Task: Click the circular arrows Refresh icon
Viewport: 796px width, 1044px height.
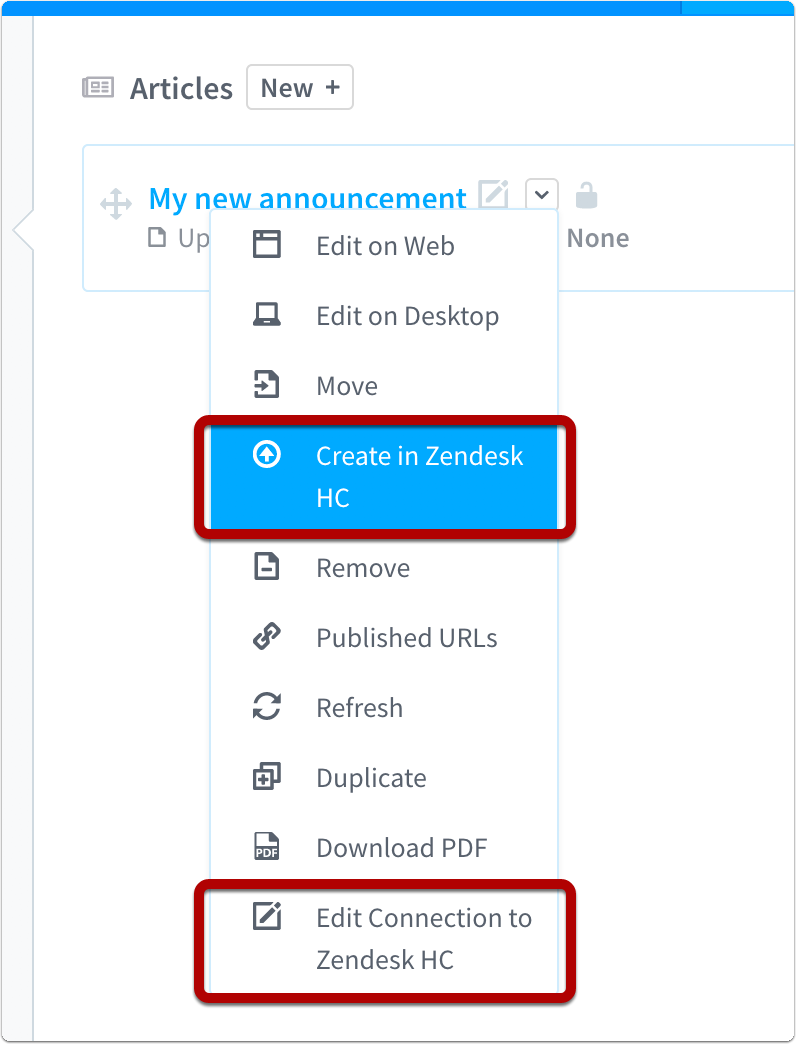Action: click(267, 706)
